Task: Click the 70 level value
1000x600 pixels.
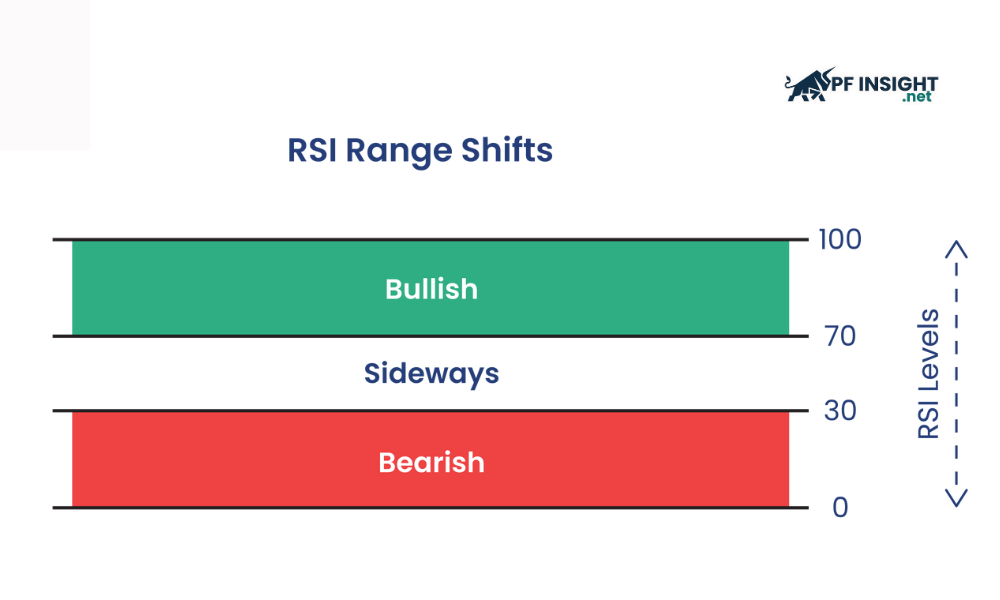Action: [840, 336]
